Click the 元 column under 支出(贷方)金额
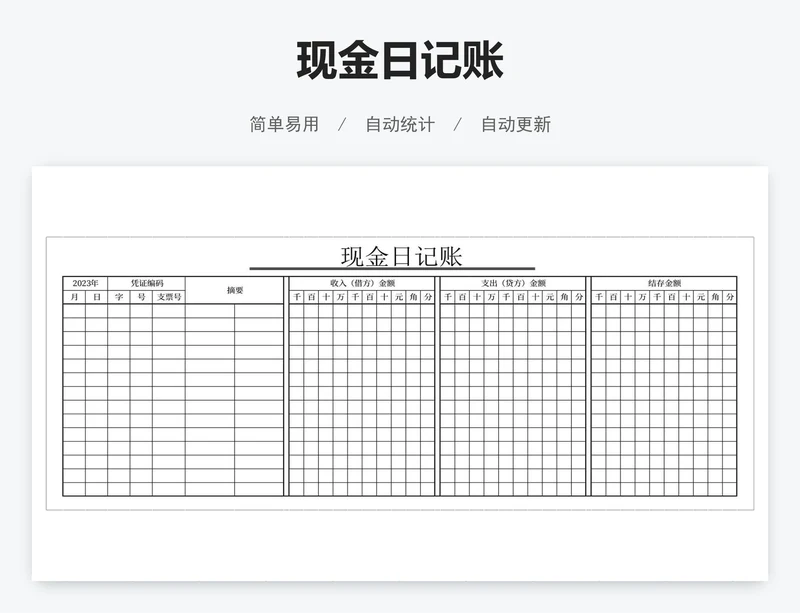The image size is (800, 613). 549,297
